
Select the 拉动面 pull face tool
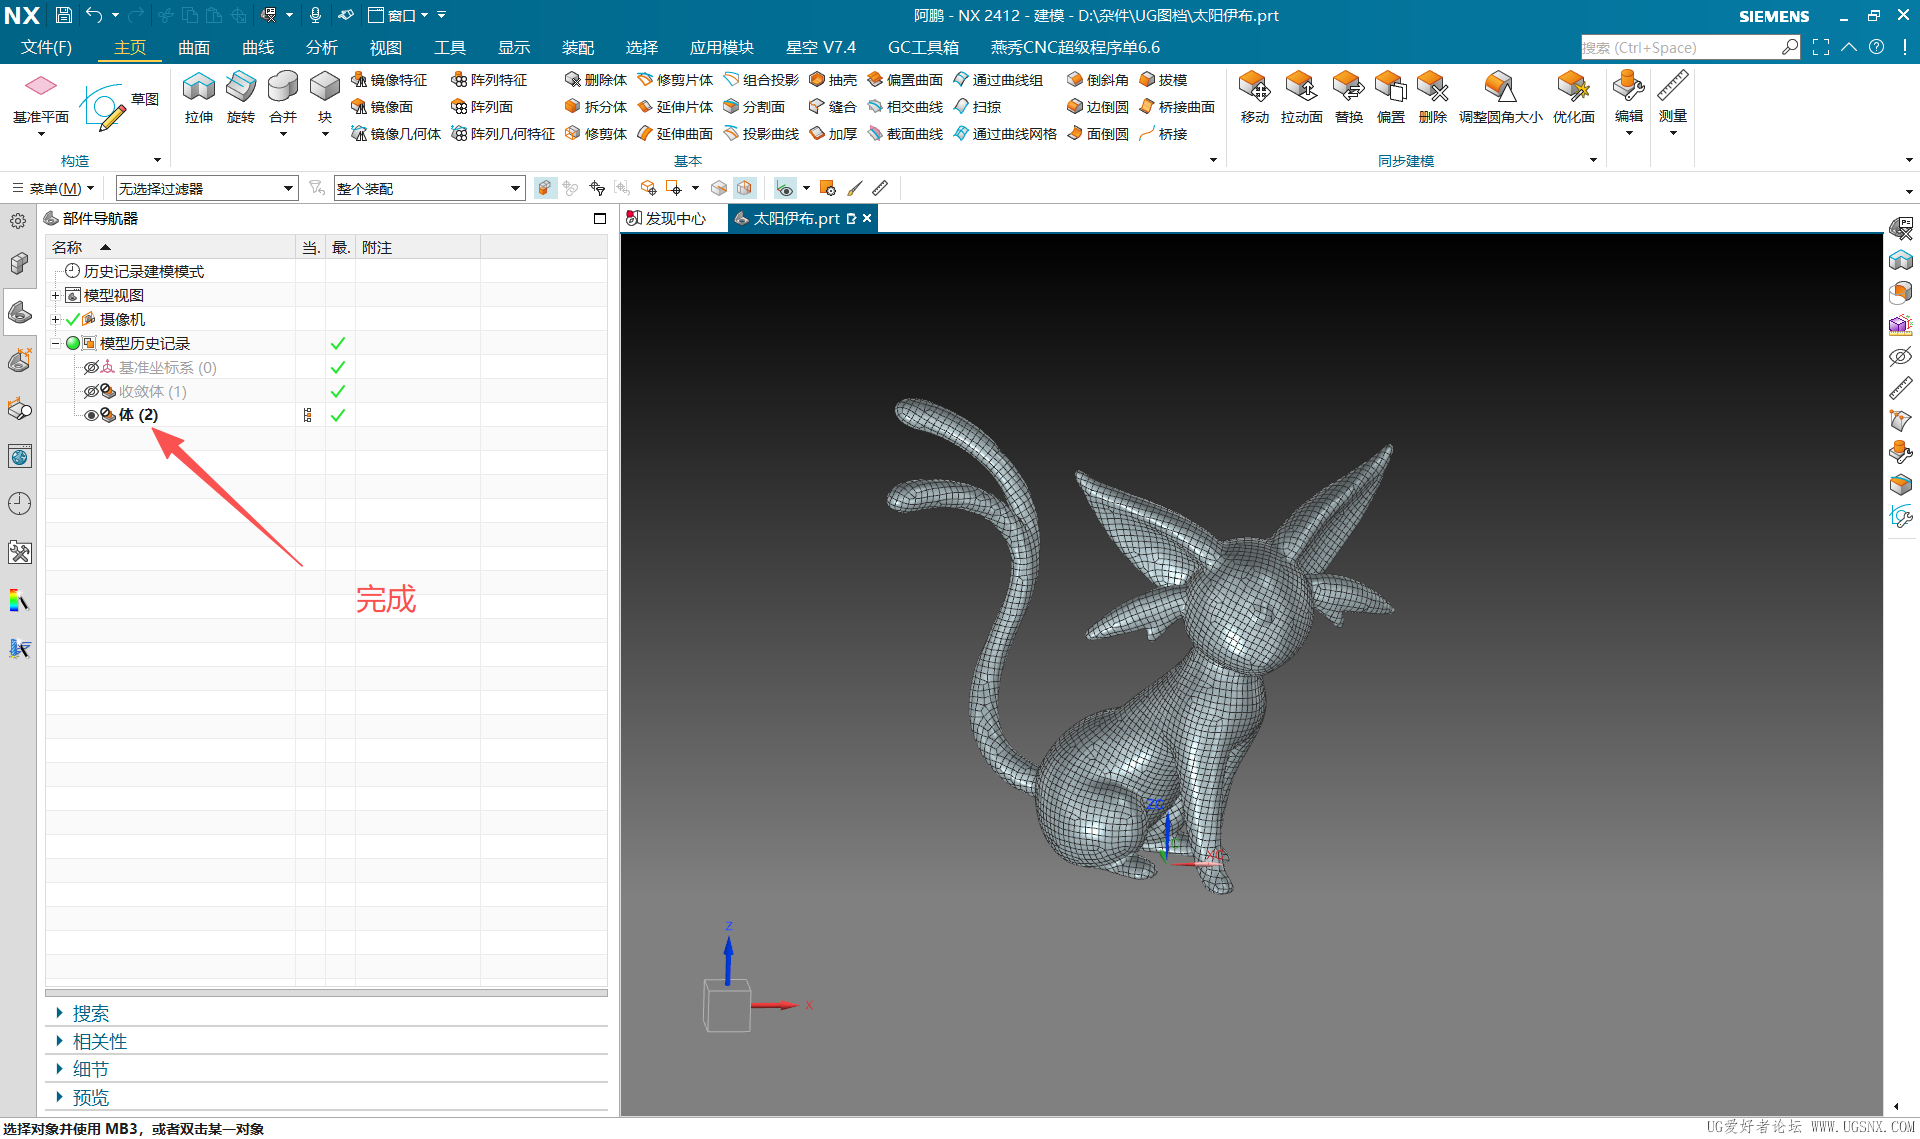point(1301,98)
